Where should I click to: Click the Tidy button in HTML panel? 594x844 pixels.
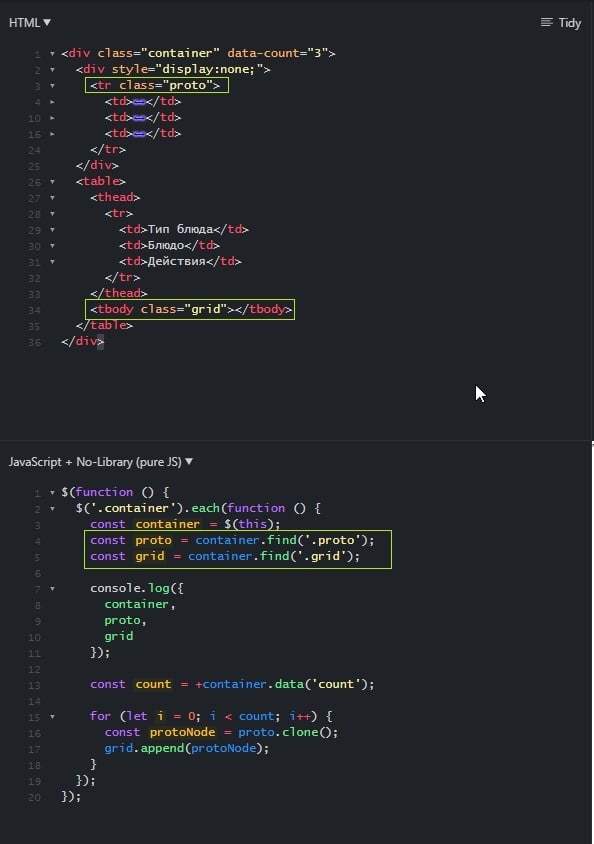561,23
